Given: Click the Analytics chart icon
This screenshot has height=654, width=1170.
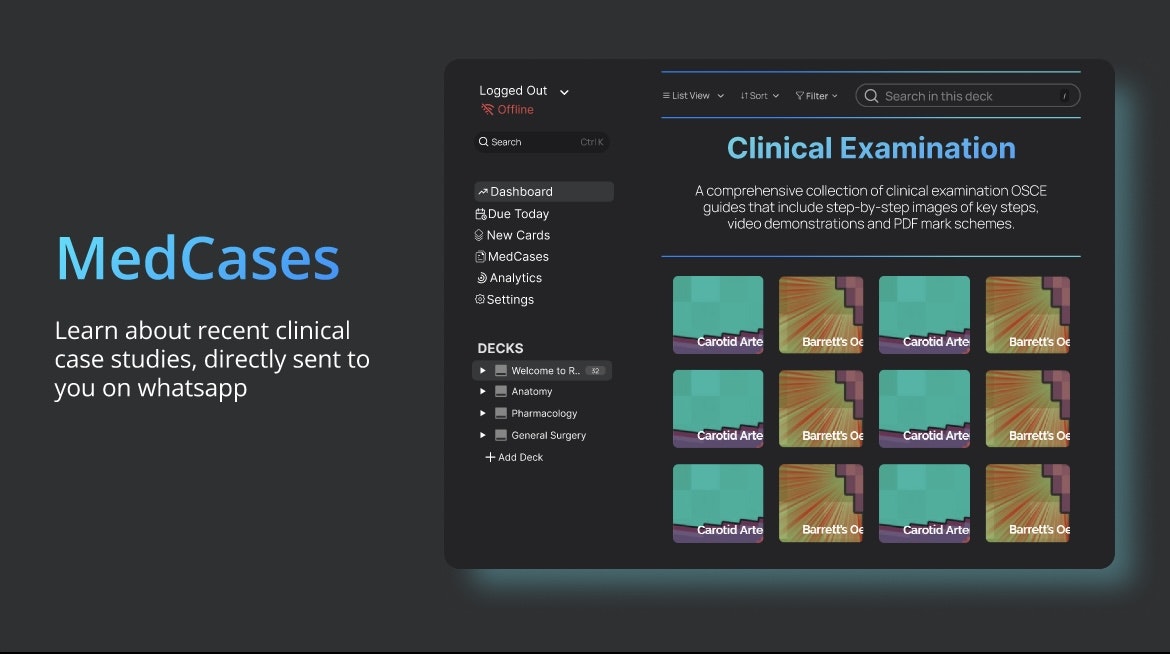Looking at the screenshot, I should click(x=482, y=278).
